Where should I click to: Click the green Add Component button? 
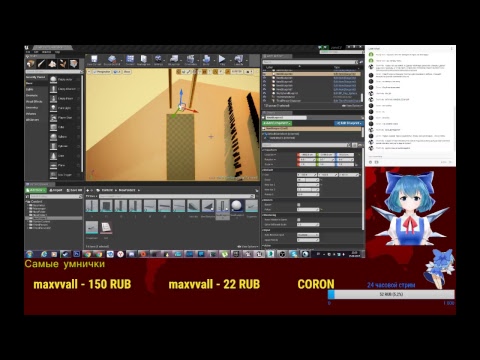coord(277,123)
